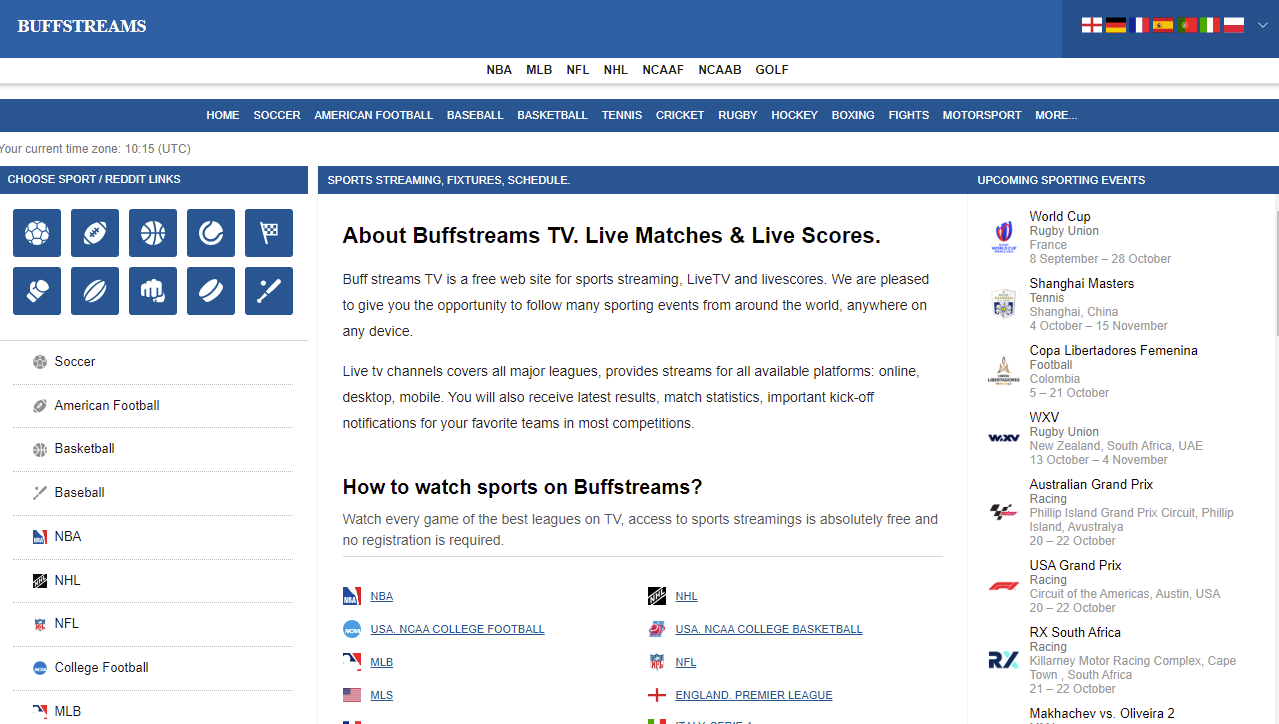This screenshot has width=1279, height=724.
Task: Open NHL in the top quick links
Action: pos(616,70)
